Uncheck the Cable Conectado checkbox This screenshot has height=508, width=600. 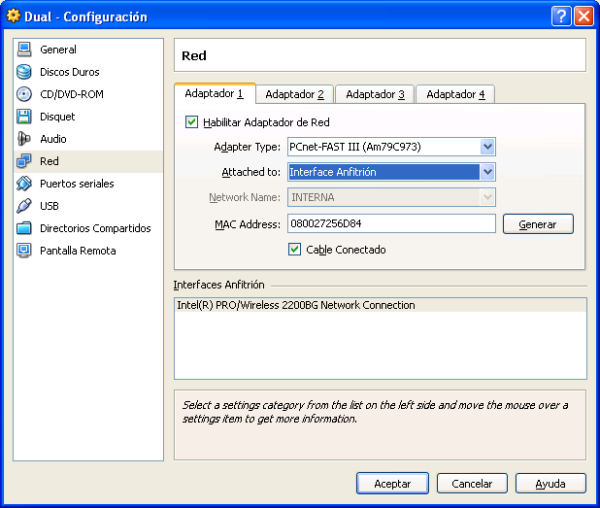tap(295, 250)
